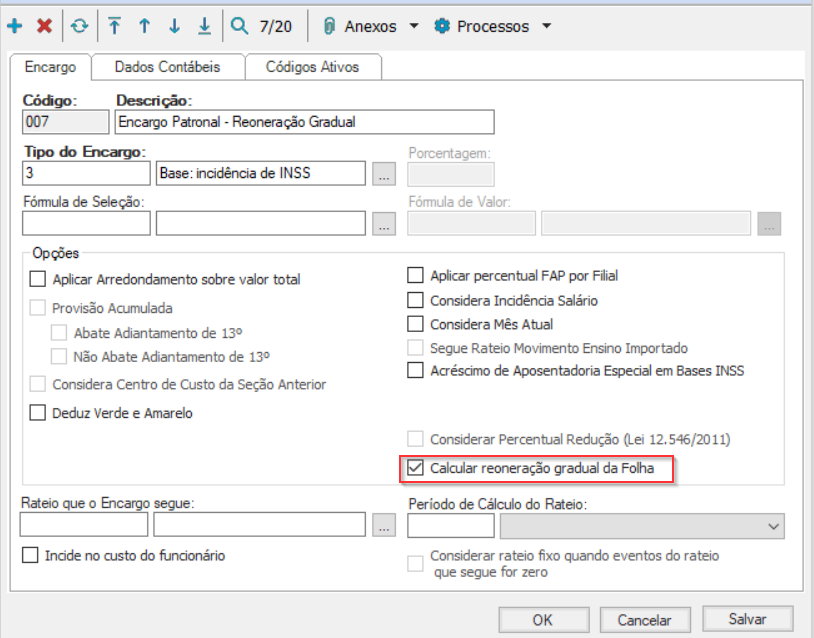The width and height of the screenshot is (814, 638).
Task: Enable Aplicar percentual FAP por Filial
Action: tap(416, 276)
